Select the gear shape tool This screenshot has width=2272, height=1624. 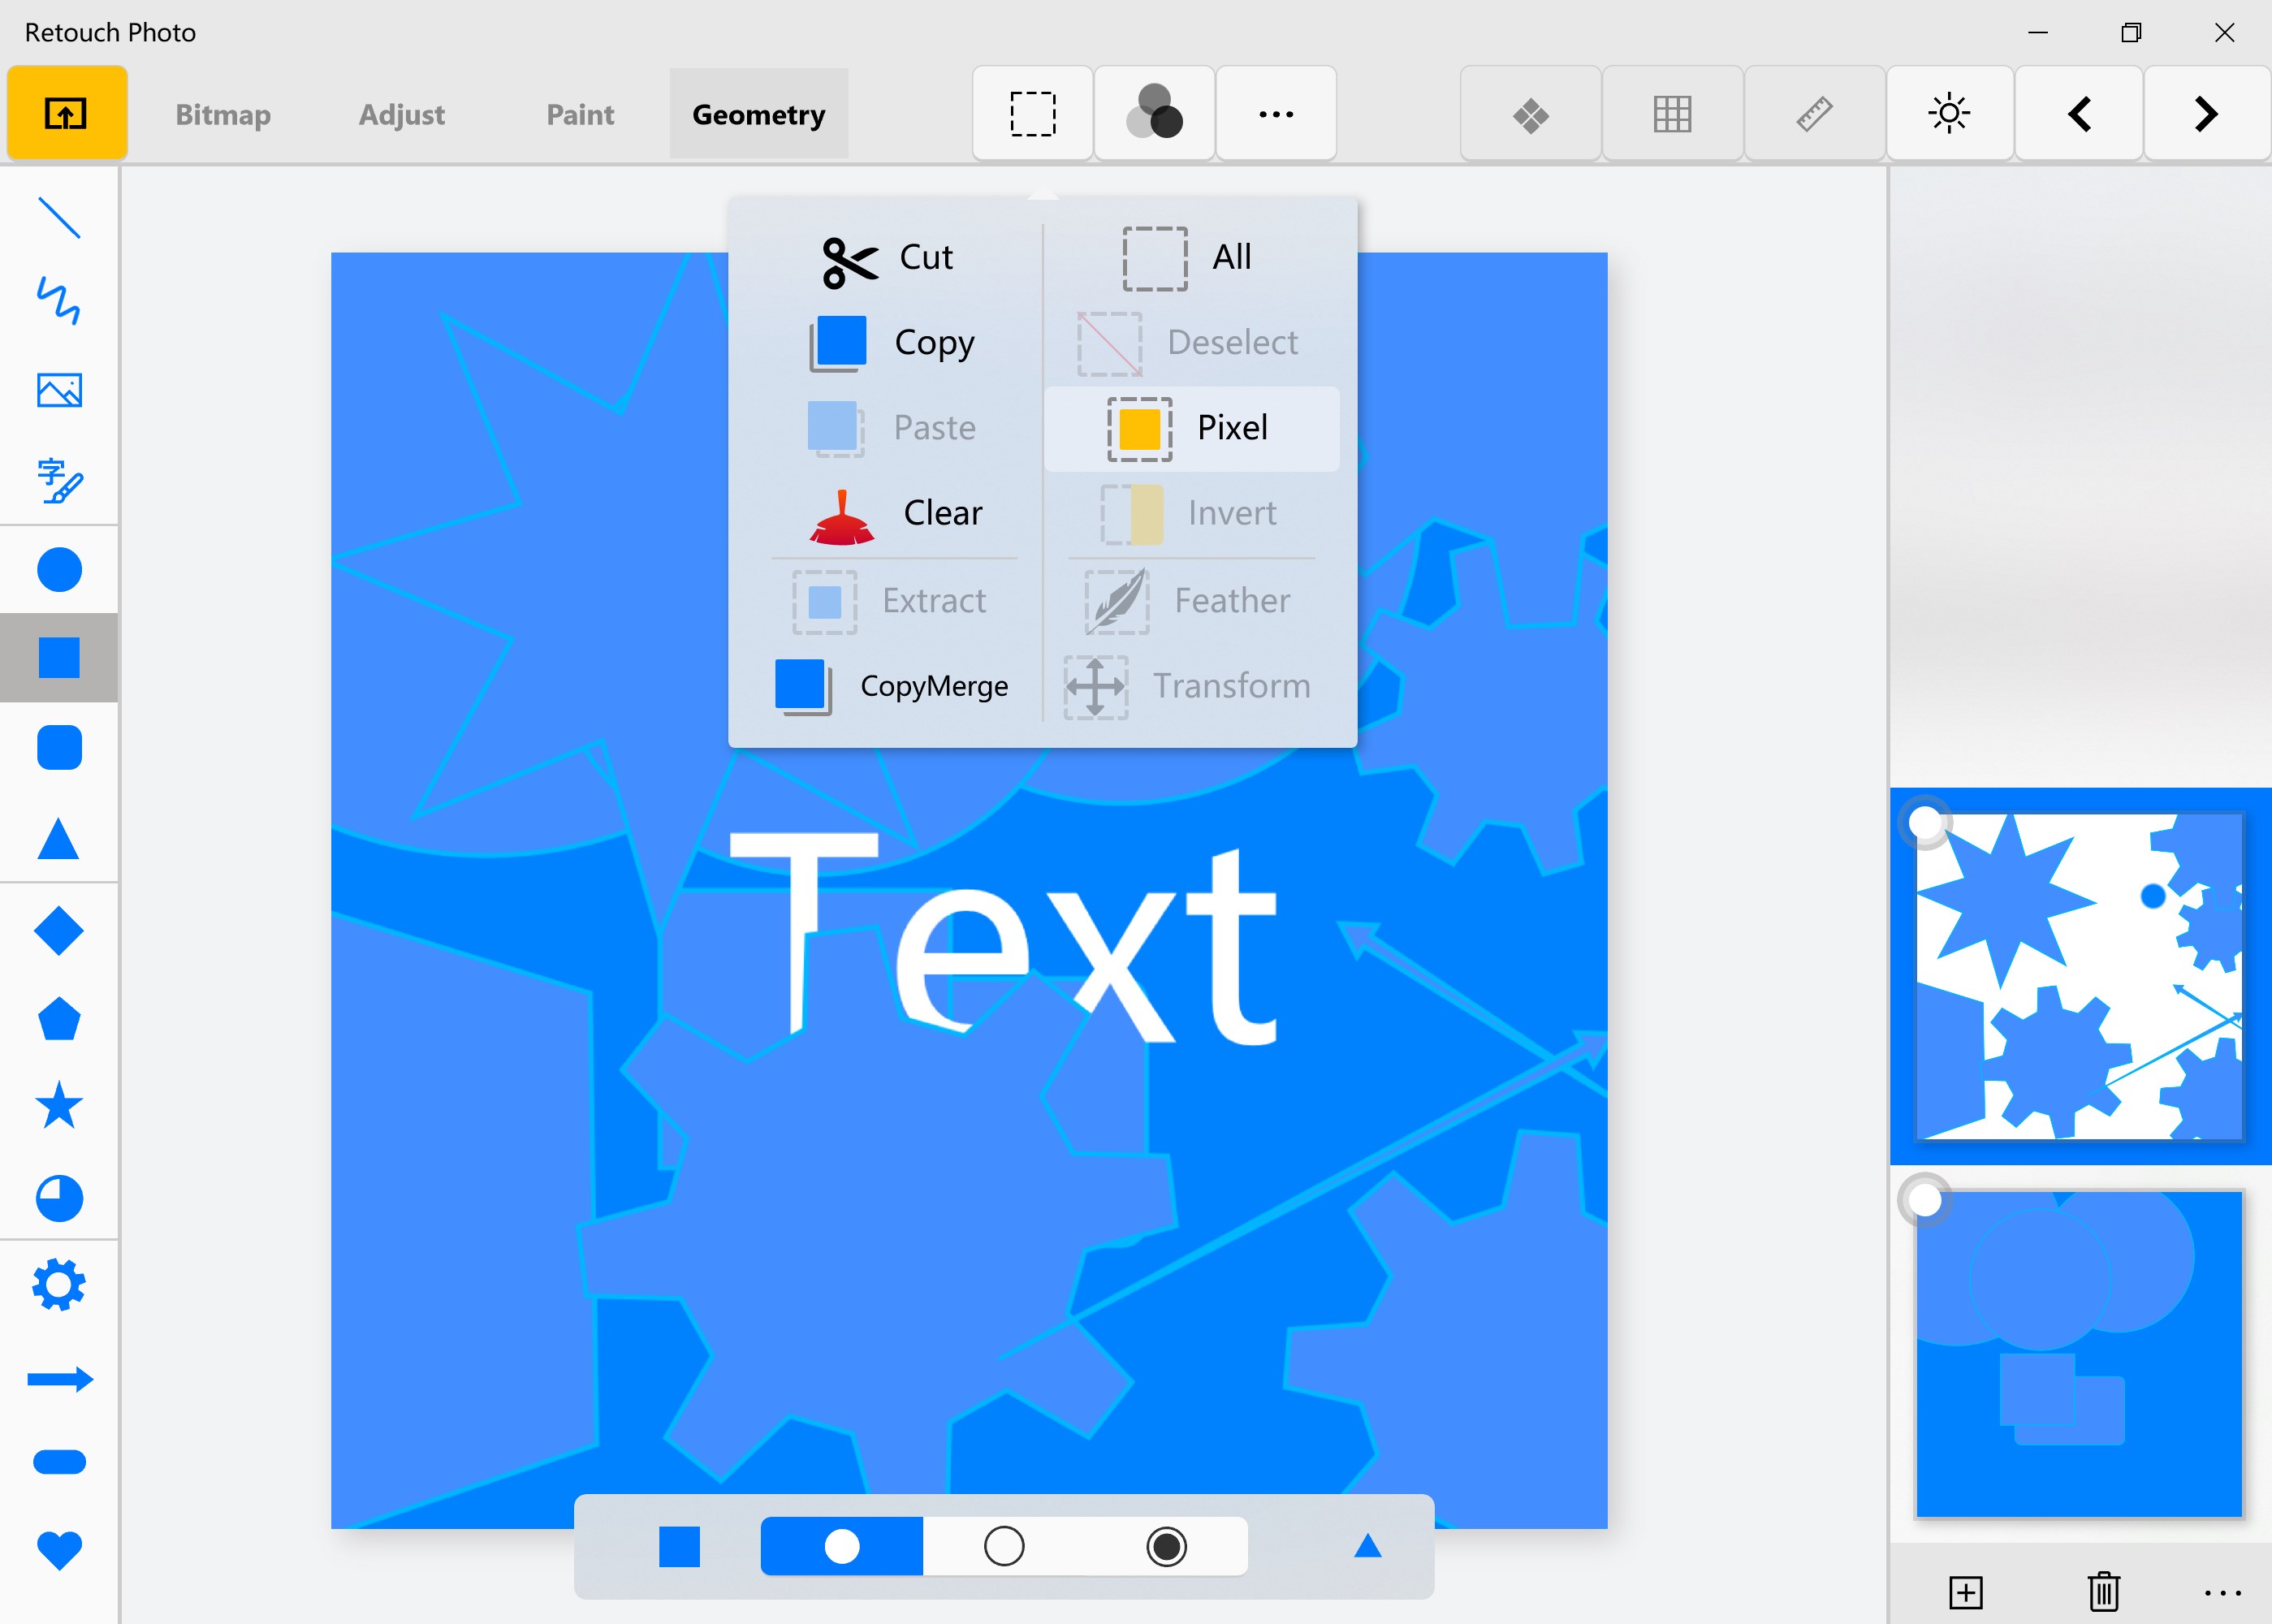tap(59, 1285)
